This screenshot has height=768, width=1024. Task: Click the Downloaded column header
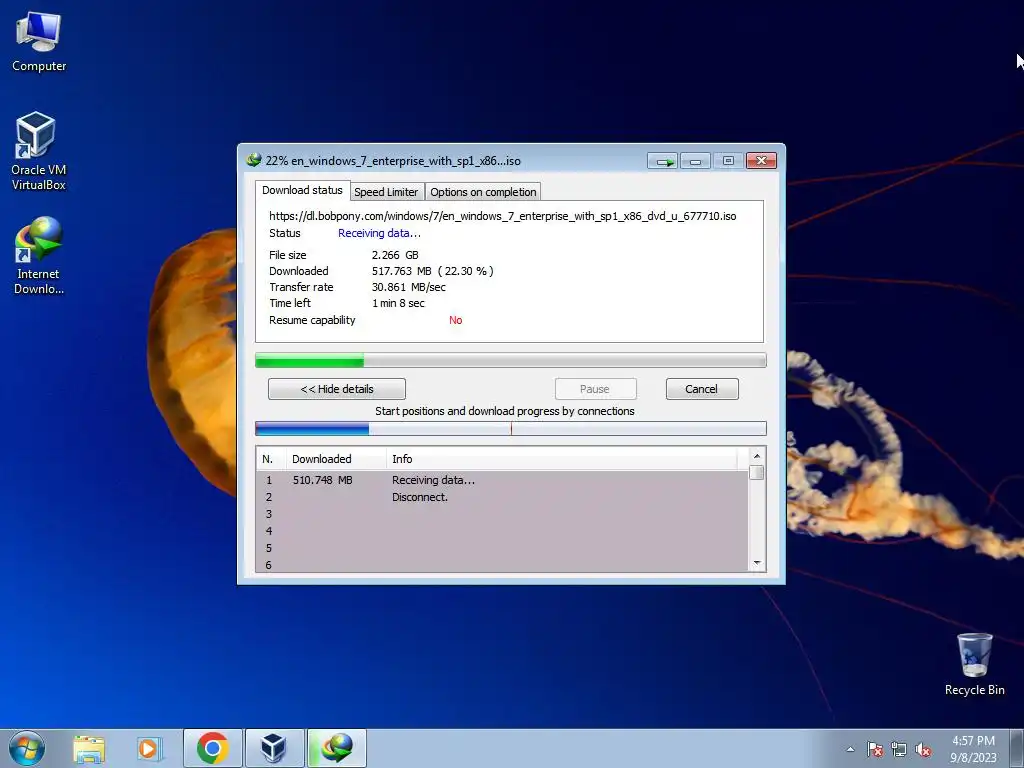point(336,459)
